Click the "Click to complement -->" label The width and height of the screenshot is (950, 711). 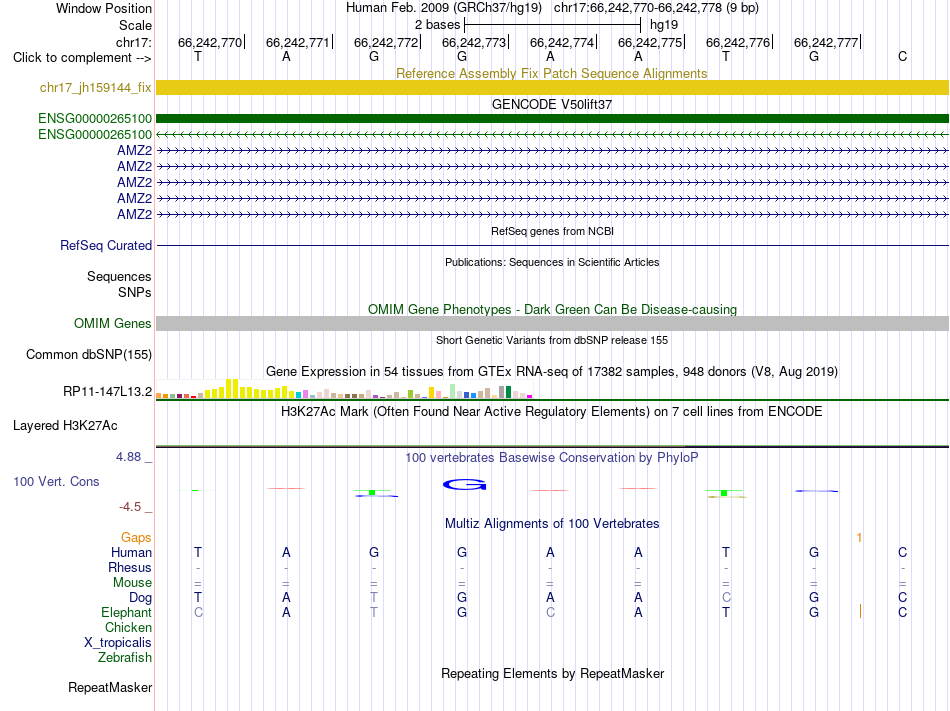(82, 58)
